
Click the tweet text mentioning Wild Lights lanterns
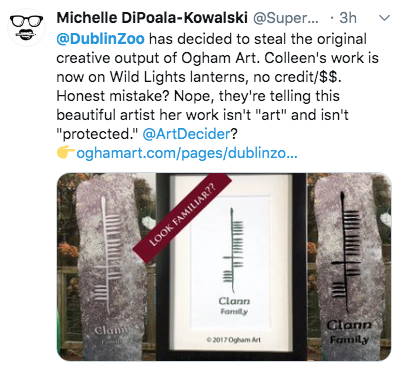(199, 77)
